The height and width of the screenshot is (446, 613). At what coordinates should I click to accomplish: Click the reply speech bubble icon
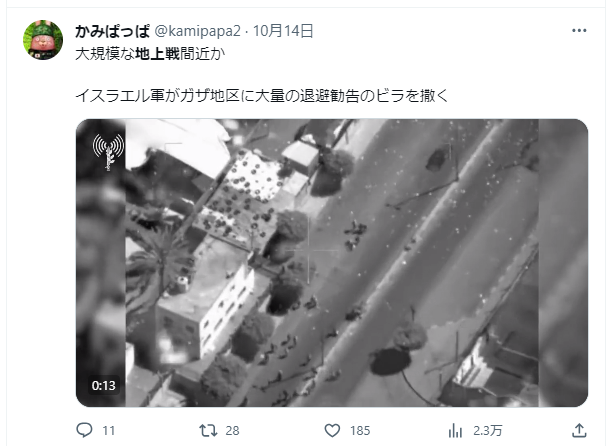pos(84,430)
